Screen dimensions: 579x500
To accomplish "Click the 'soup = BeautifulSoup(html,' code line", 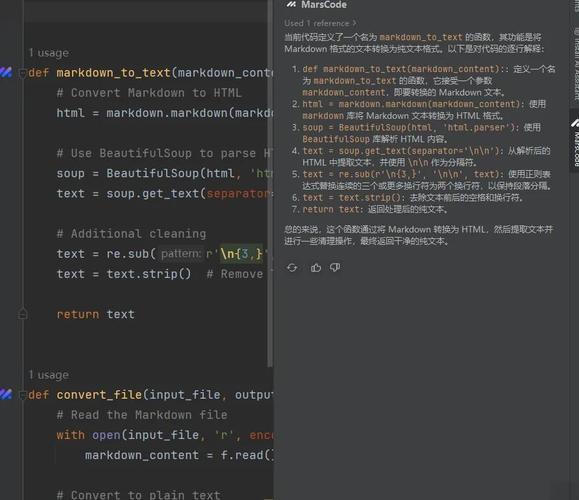I will click(x=165, y=173).
